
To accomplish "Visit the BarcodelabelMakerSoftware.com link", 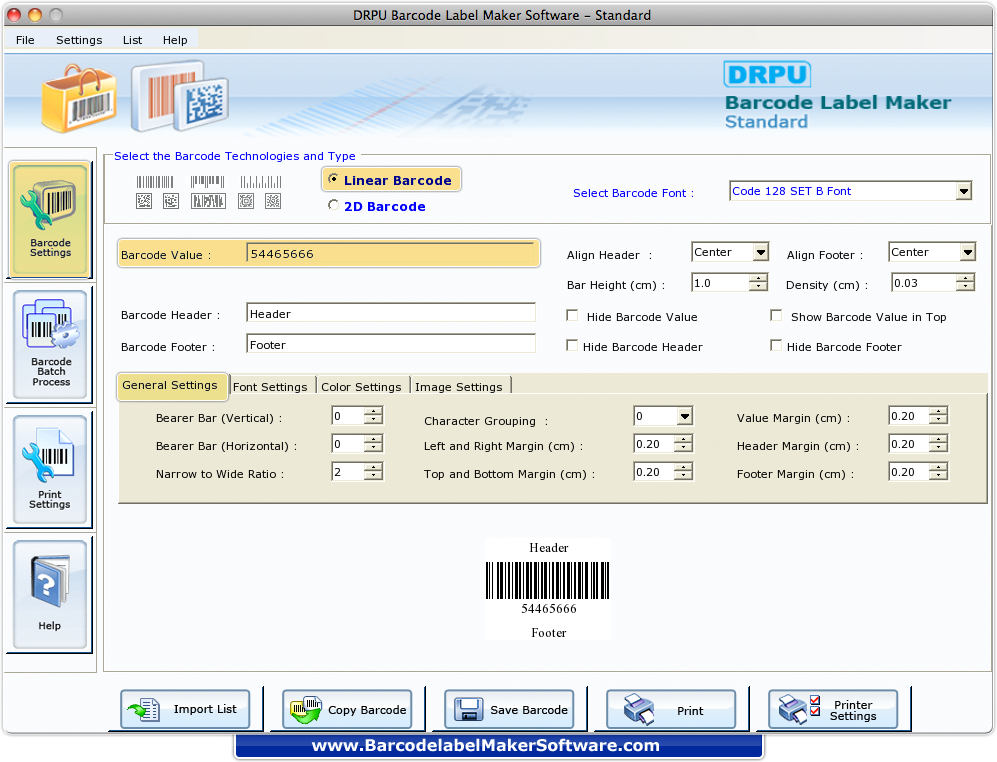I will click(x=486, y=745).
